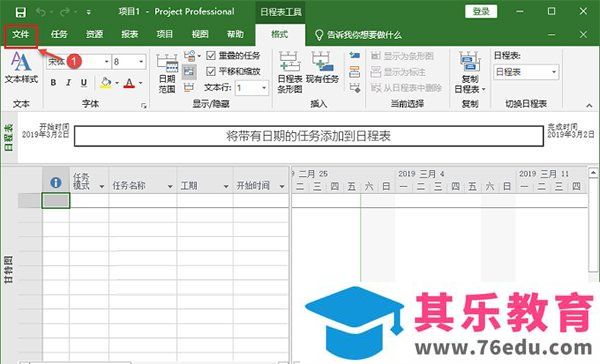Select the 格式 tab
The width and height of the screenshot is (600, 364).
tap(279, 34)
